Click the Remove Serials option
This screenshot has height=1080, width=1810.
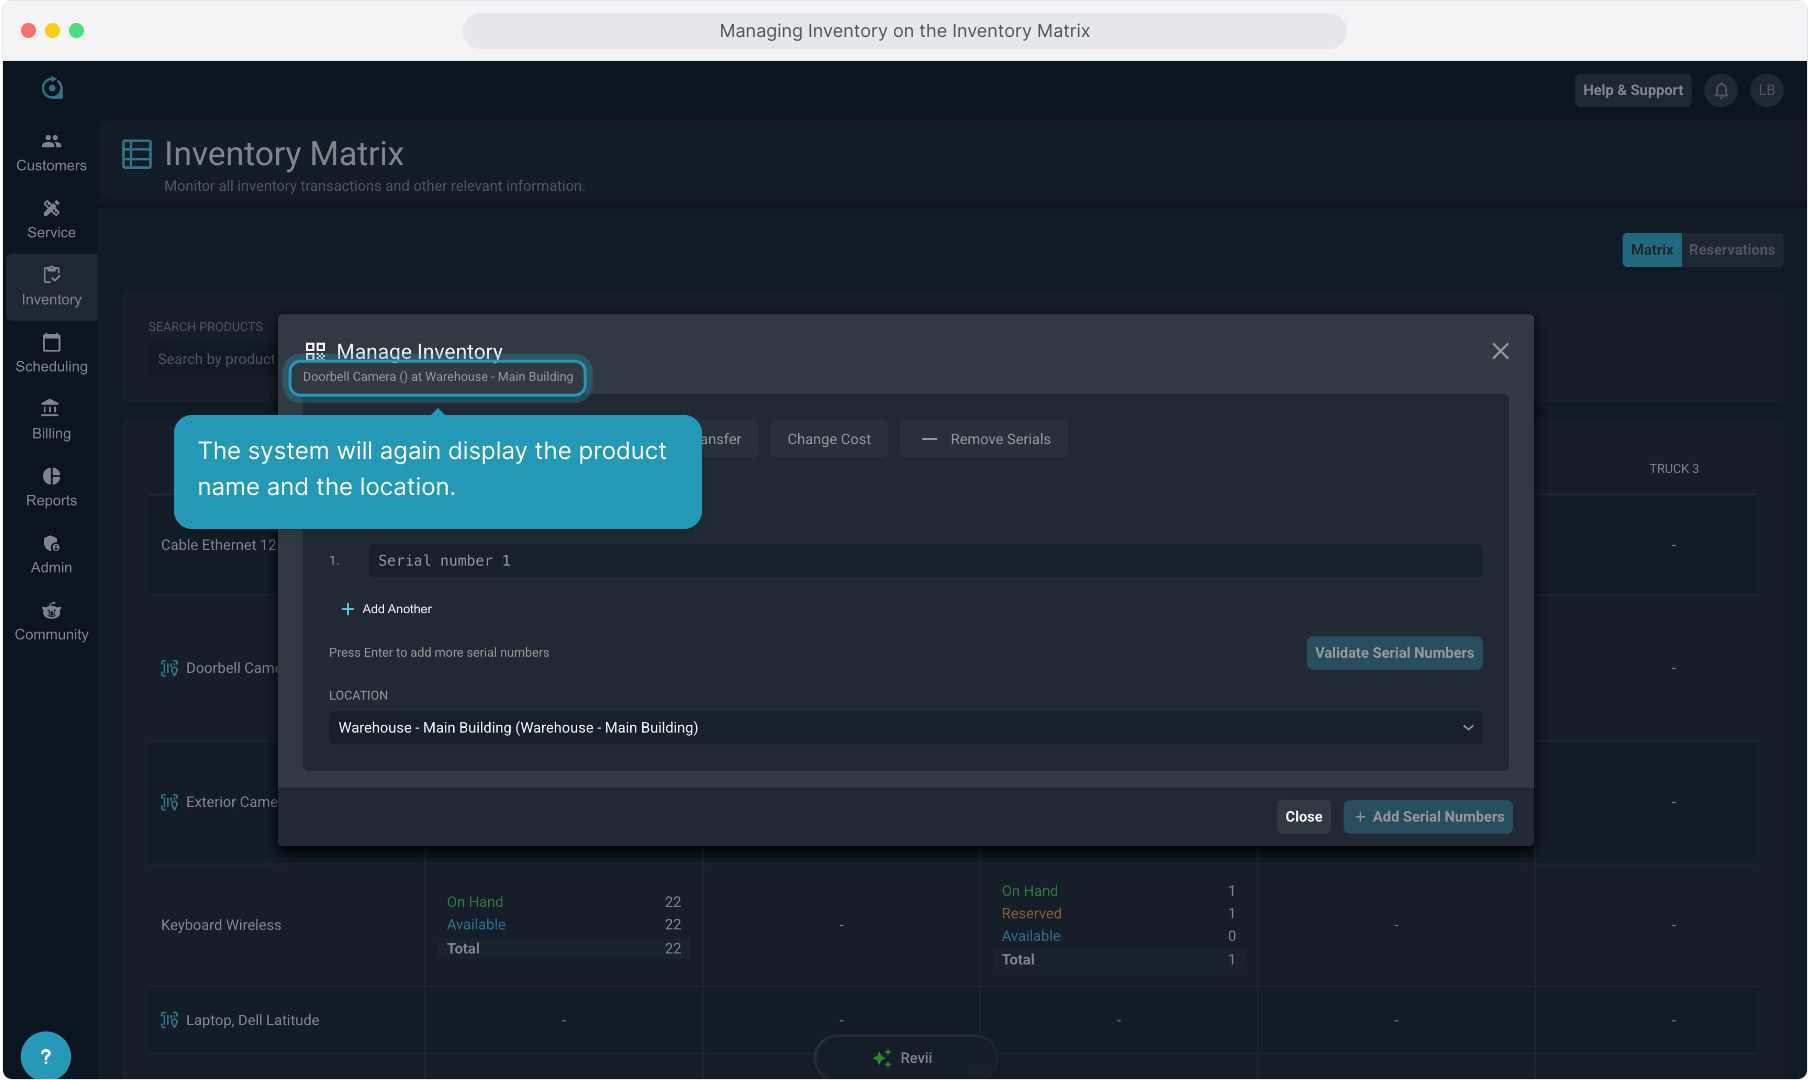984,439
